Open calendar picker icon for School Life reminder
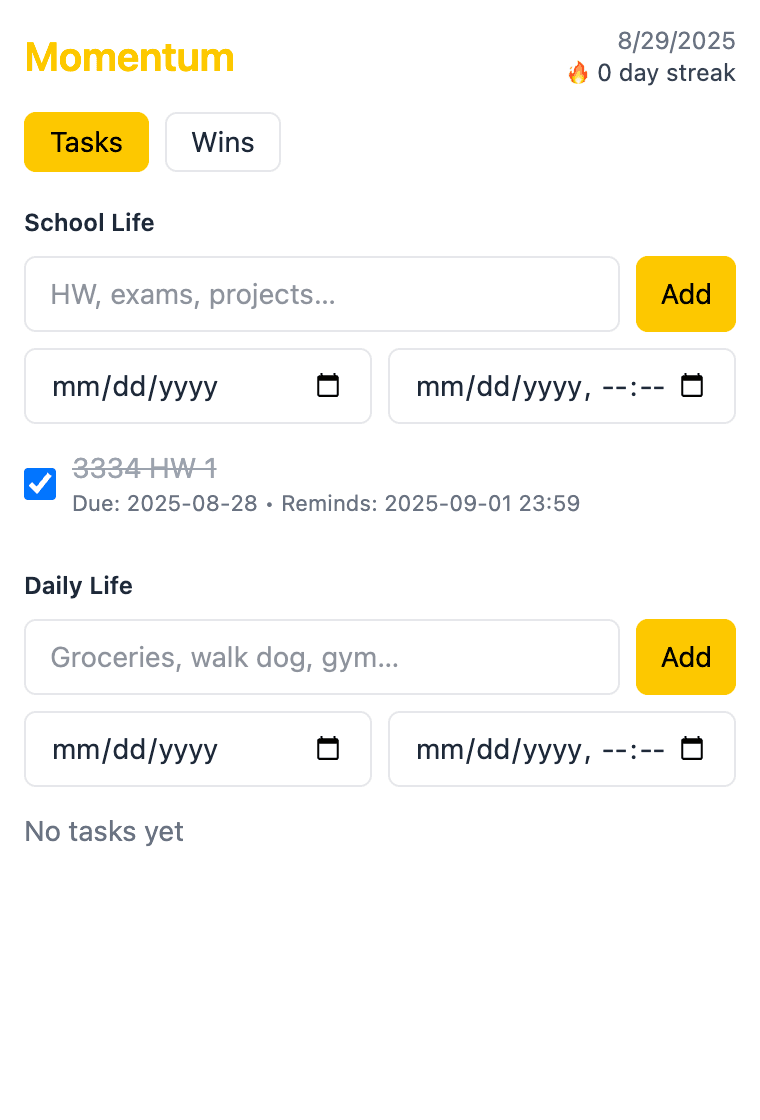The image size is (760, 1120). [x=692, y=386]
